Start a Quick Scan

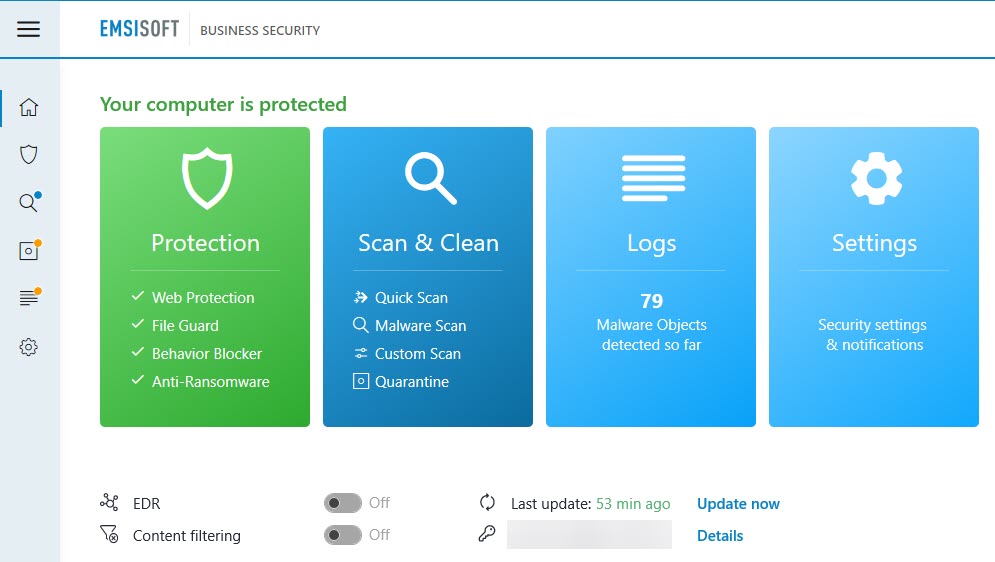[x=411, y=297]
